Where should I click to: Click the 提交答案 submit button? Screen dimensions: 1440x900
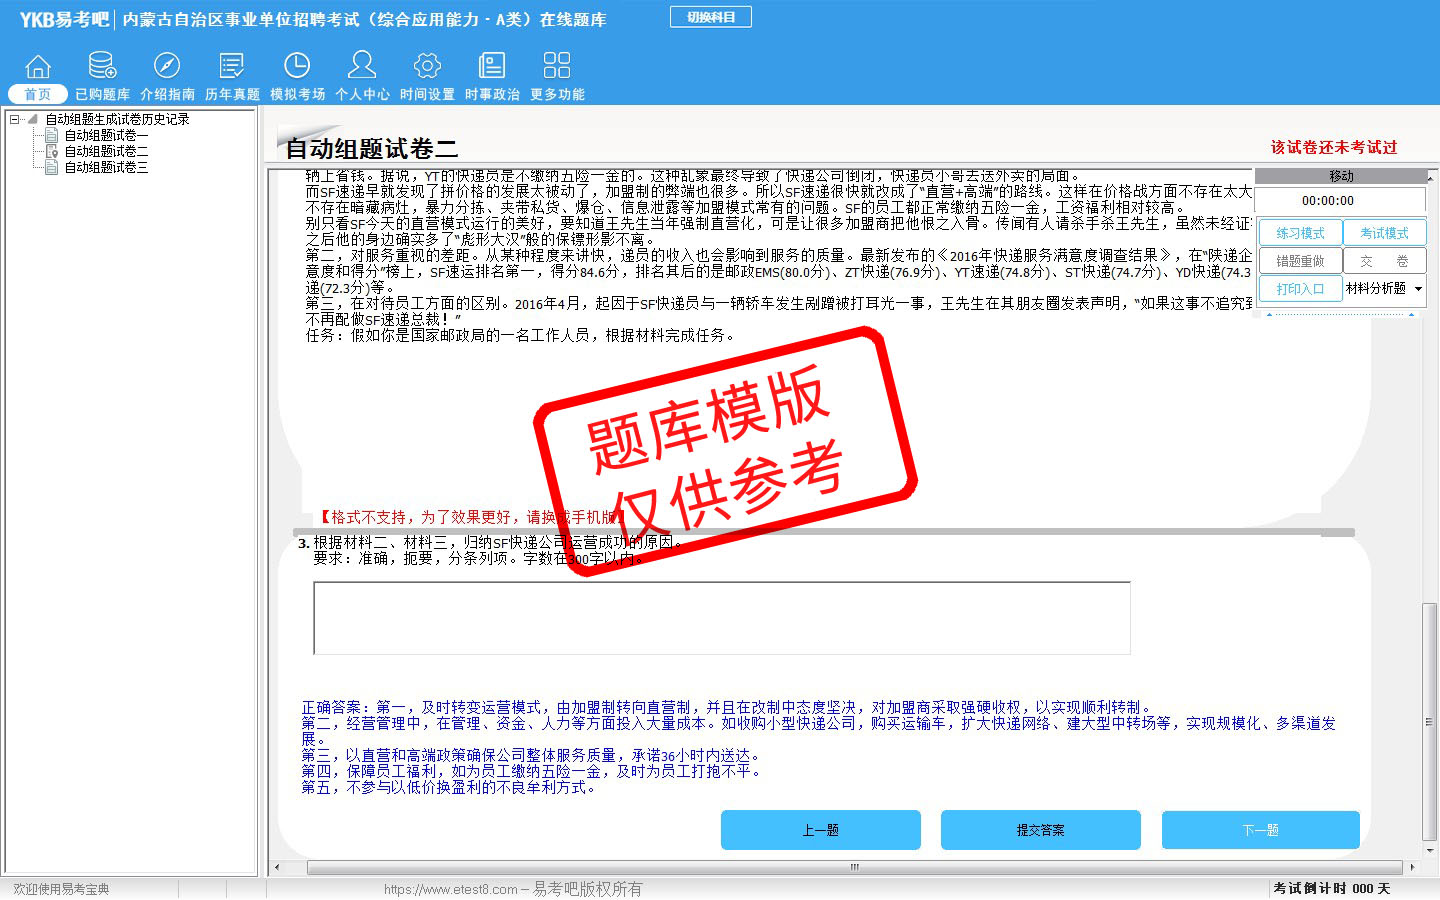point(1040,830)
